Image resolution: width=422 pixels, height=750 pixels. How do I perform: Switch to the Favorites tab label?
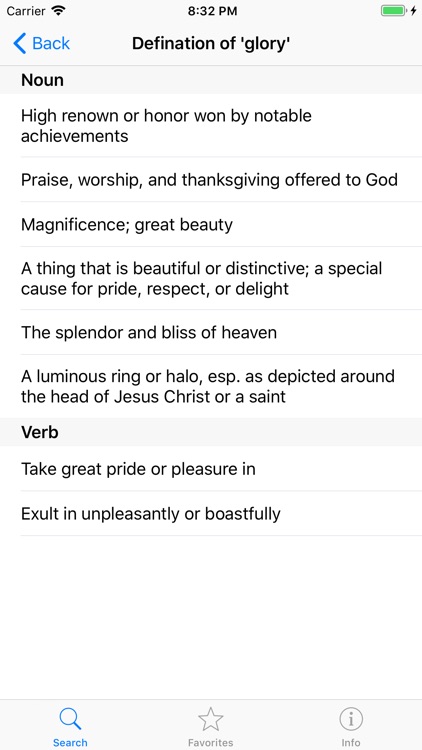[211, 742]
